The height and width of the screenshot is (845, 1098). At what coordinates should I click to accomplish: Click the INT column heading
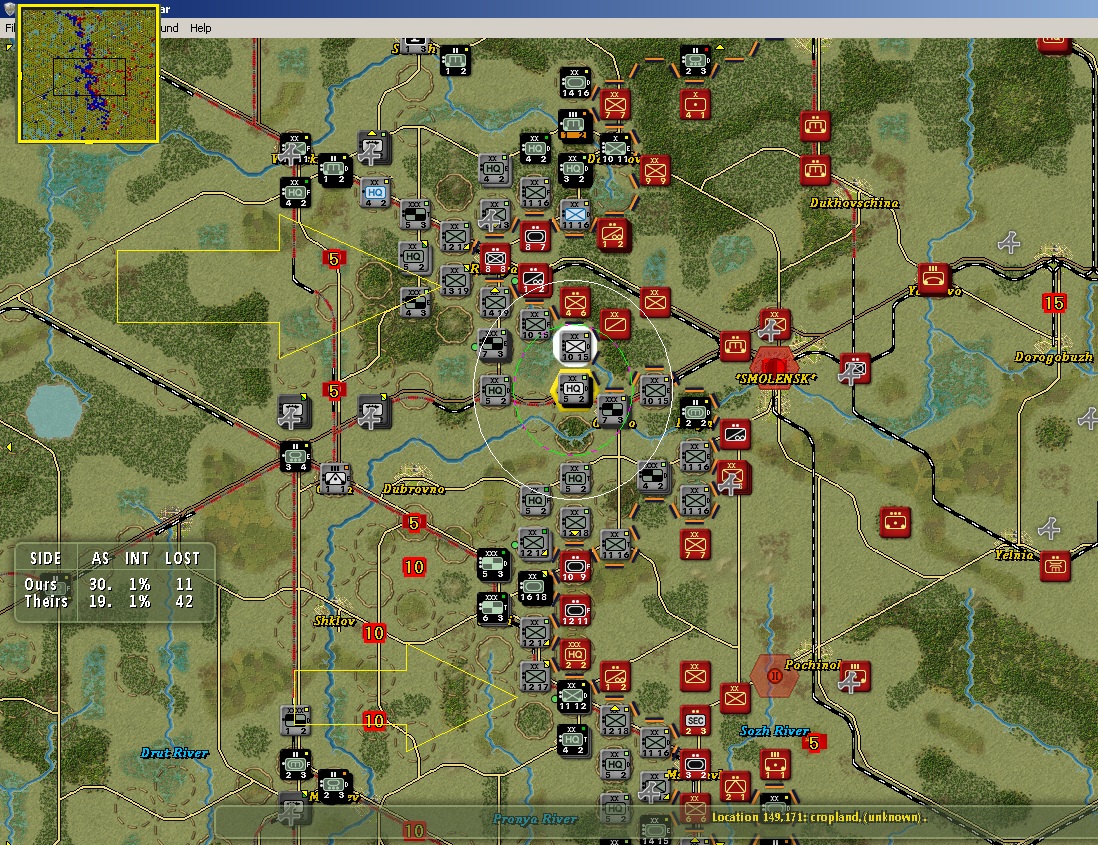click(137, 558)
